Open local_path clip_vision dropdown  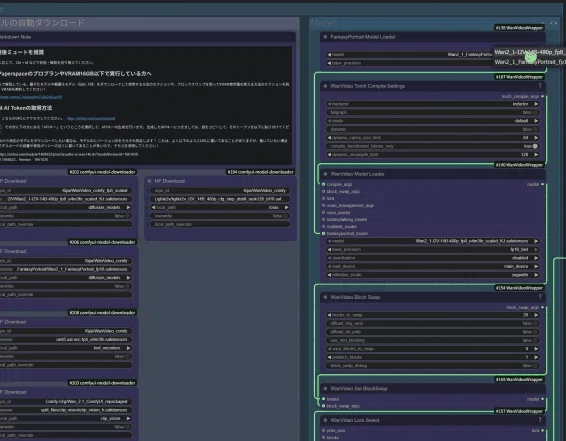coord(66,418)
